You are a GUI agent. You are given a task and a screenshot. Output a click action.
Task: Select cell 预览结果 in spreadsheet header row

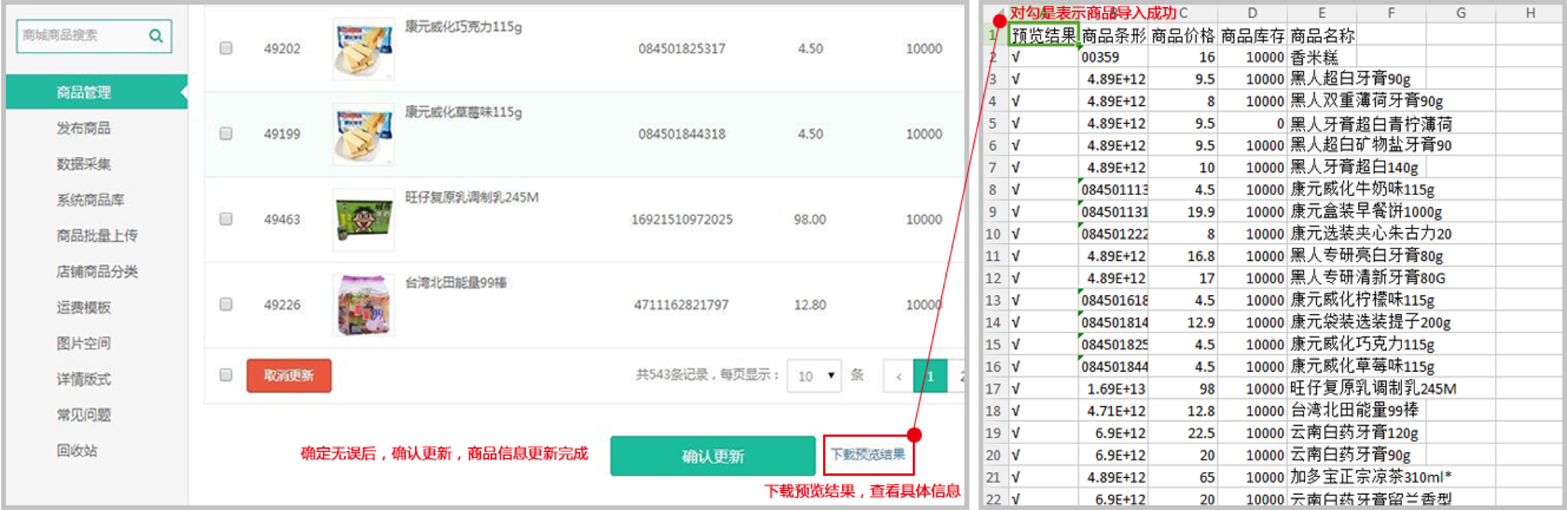point(1044,35)
